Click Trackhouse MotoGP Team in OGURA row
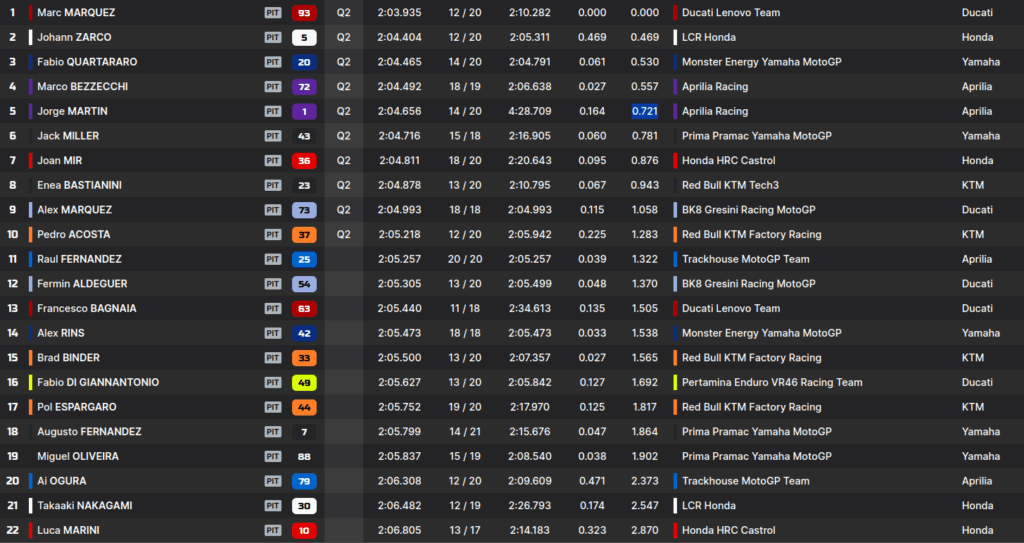 (x=746, y=481)
